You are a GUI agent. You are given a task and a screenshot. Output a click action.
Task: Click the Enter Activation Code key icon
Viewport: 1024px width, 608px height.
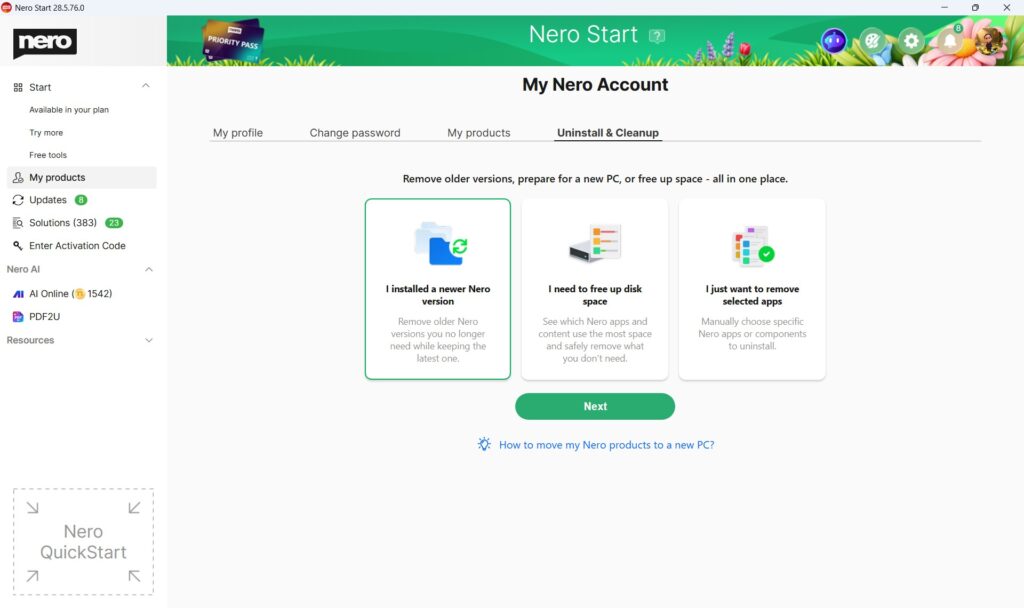tap(18, 246)
